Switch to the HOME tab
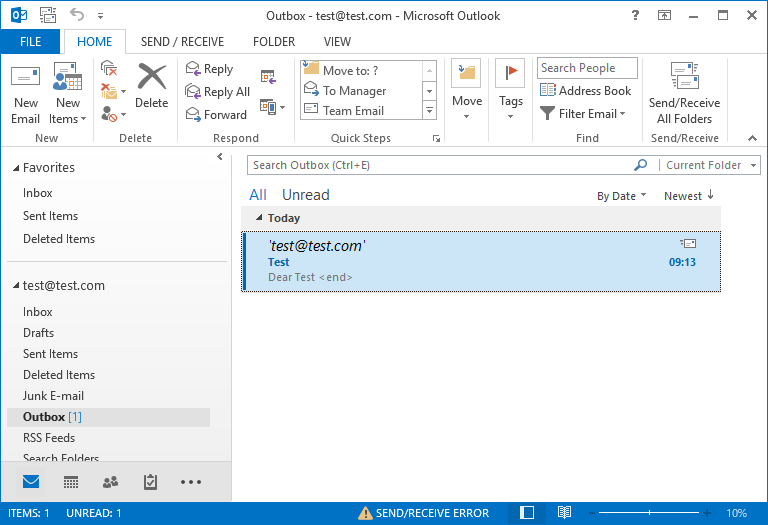 [95, 42]
